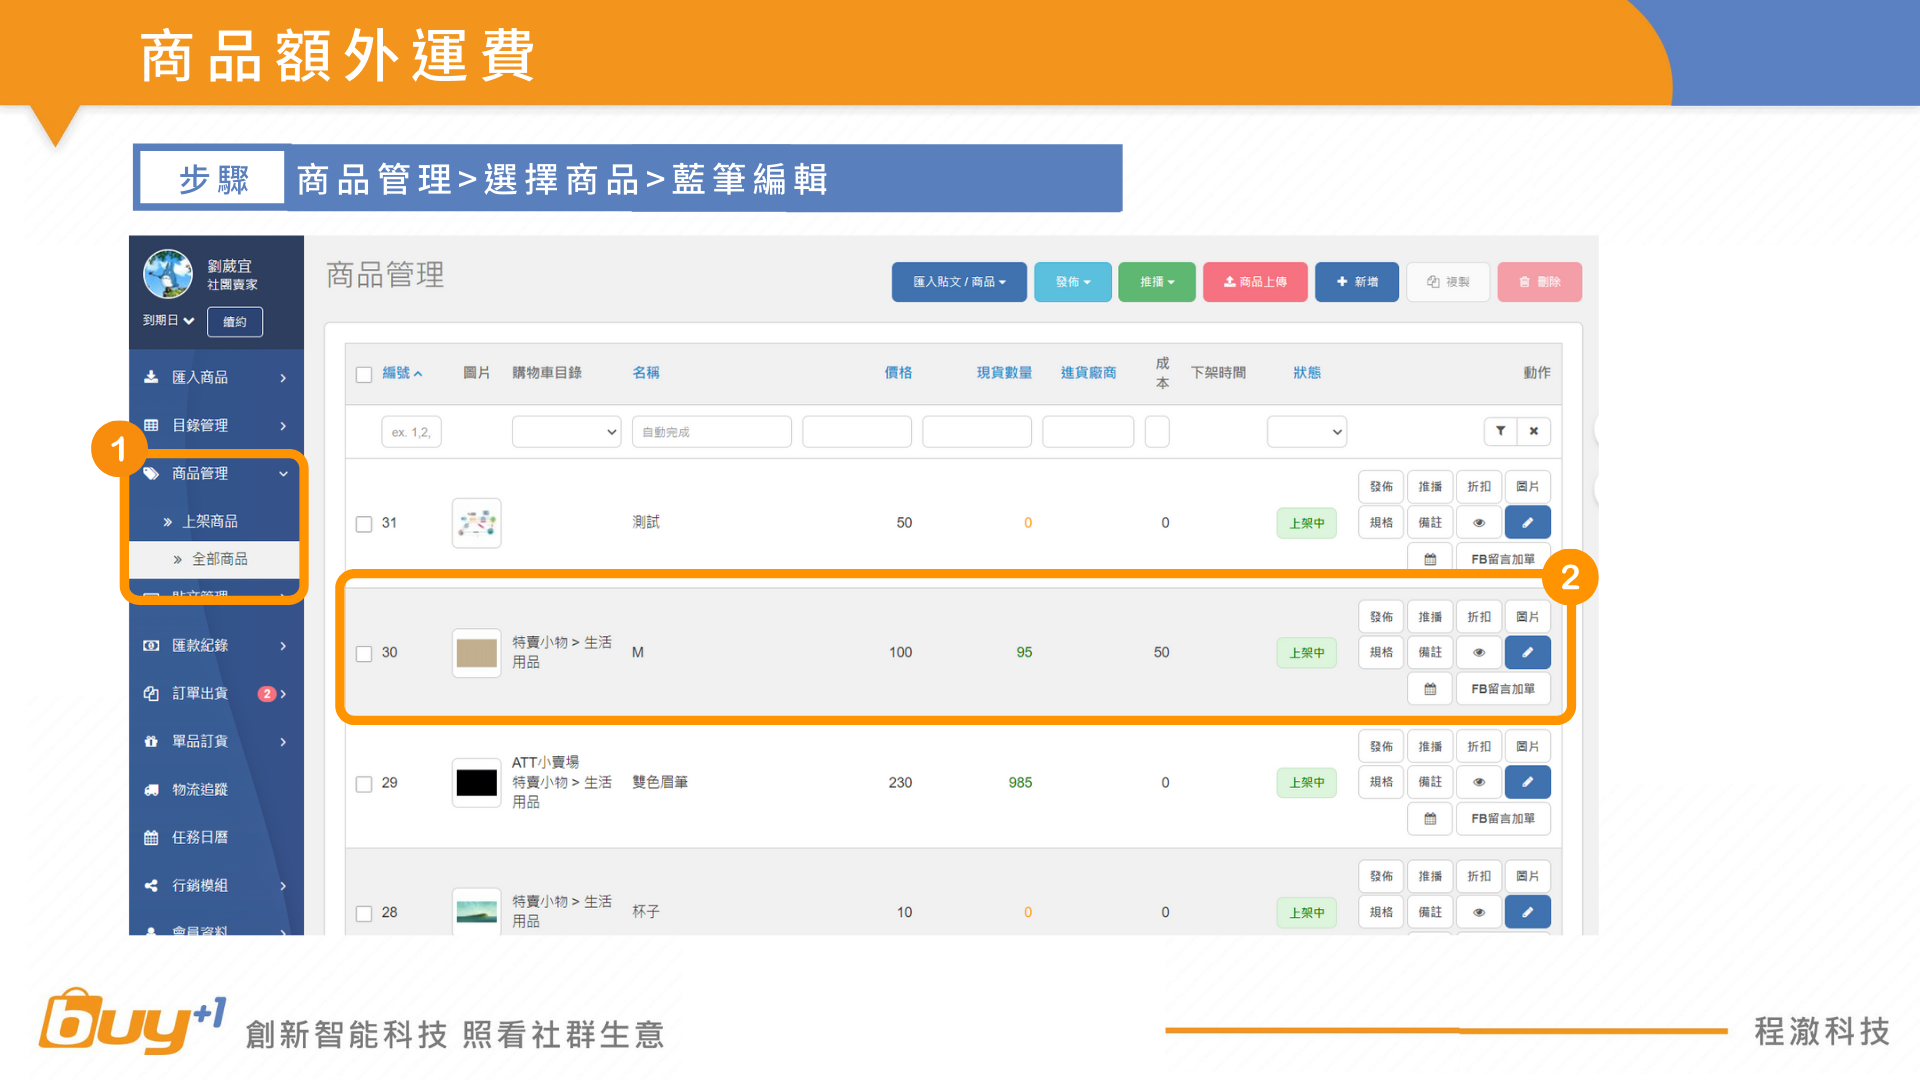Open the 狀態 filter dropdown
This screenshot has width=1920, height=1080.
1306,432
